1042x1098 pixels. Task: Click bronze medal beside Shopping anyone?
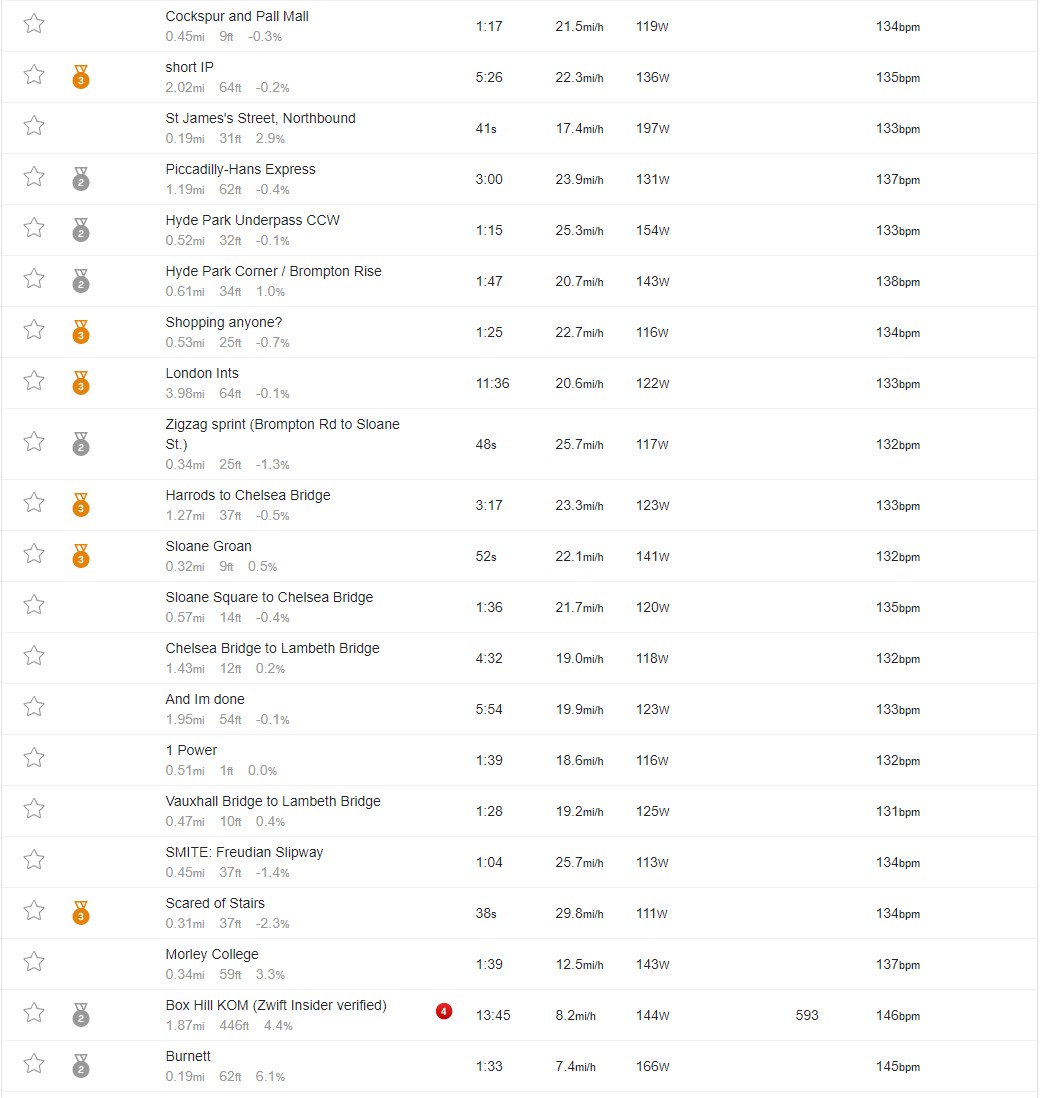click(x=81, y=331)
